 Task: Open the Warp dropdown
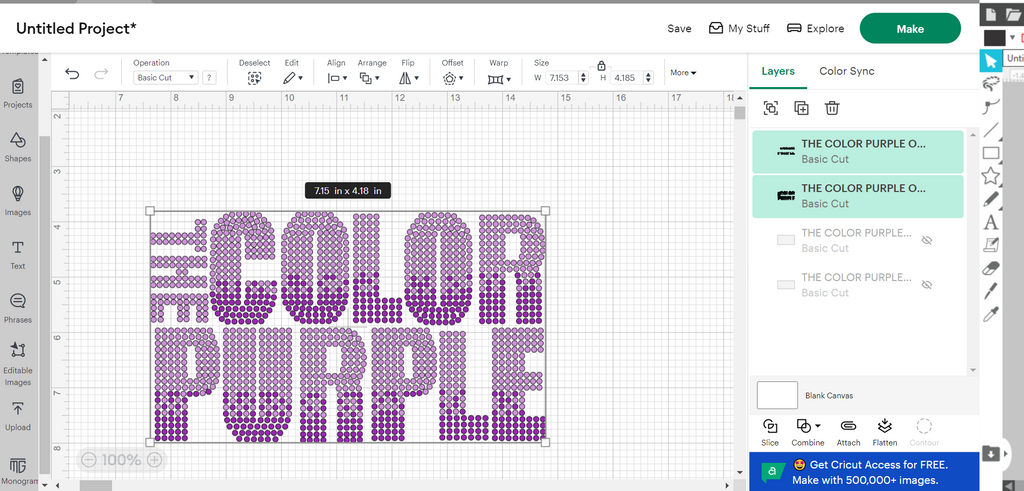click(x=500, y=79)
